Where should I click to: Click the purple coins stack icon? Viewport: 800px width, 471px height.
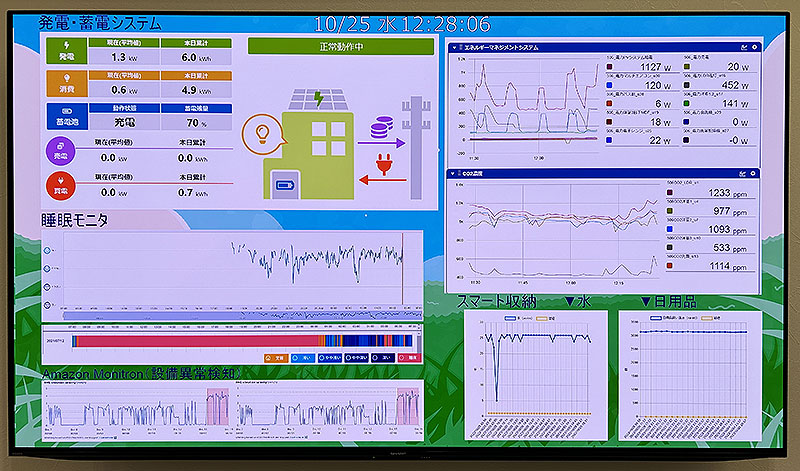pyautogui.click(x=381, y=130)
